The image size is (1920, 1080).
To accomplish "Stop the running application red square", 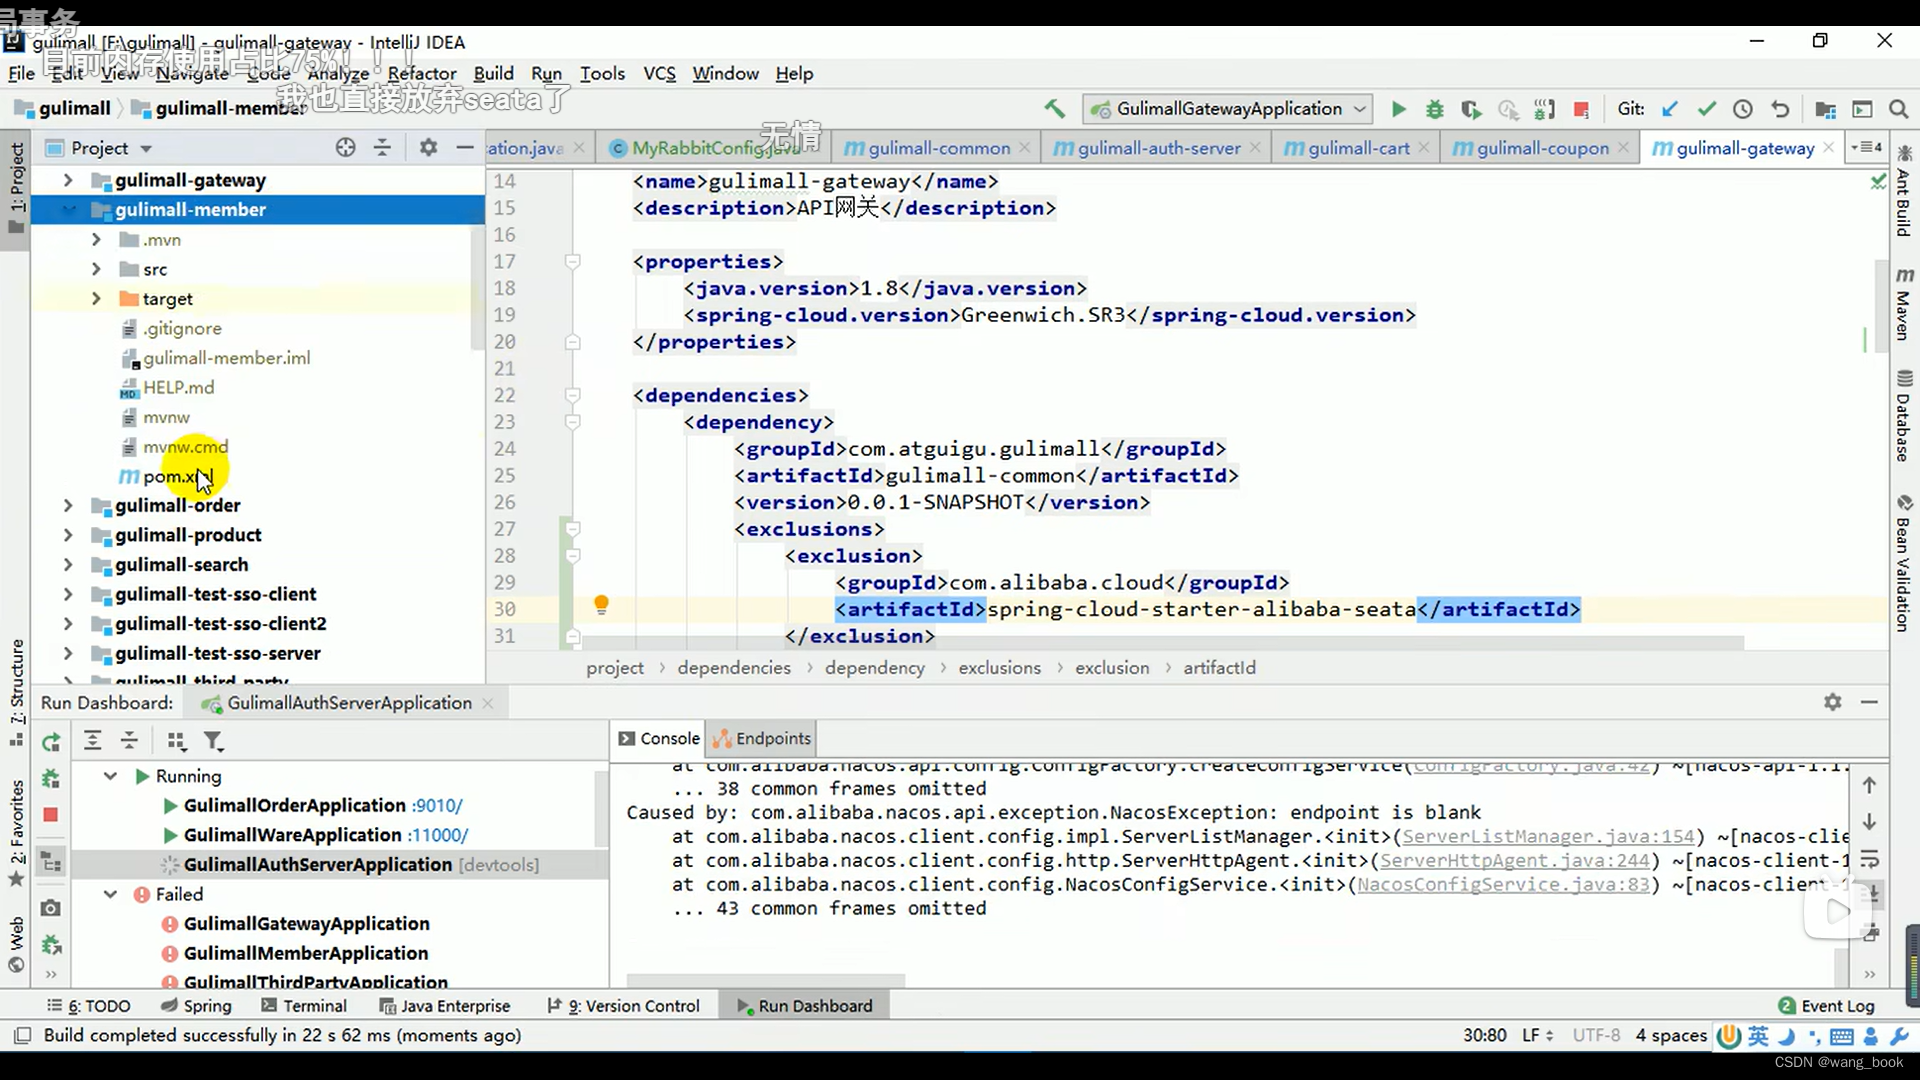I will tap(1581, 109).
